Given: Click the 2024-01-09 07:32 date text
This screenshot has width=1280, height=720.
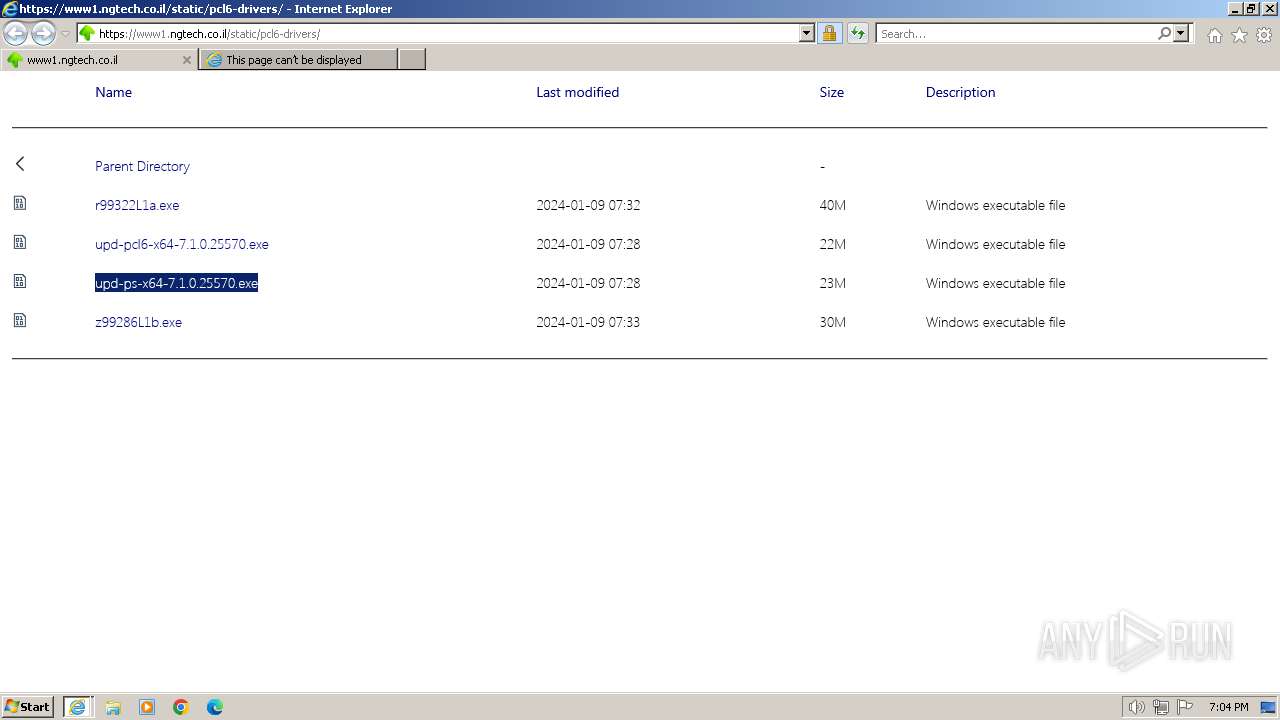Looking at the screenshot, I should point(588,205).
